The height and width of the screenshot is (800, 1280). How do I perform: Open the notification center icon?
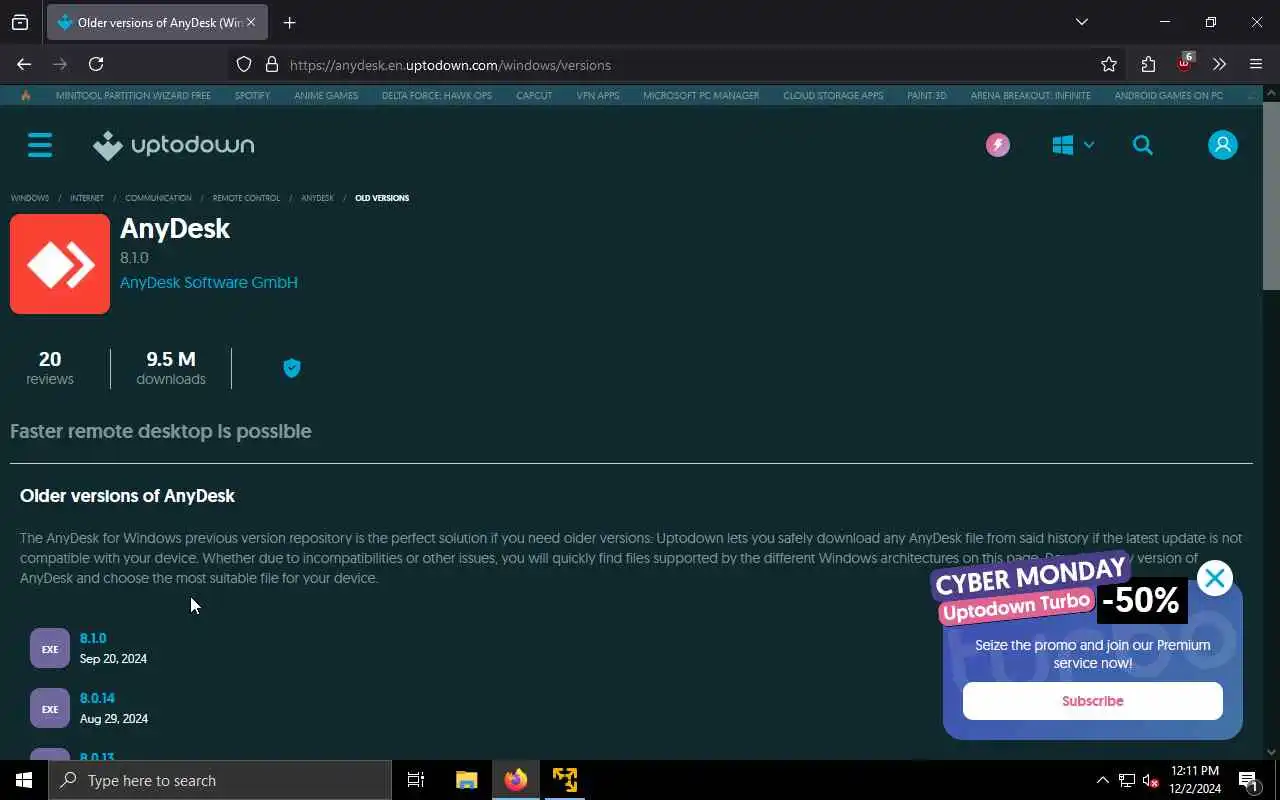[x=1248, y=780]
